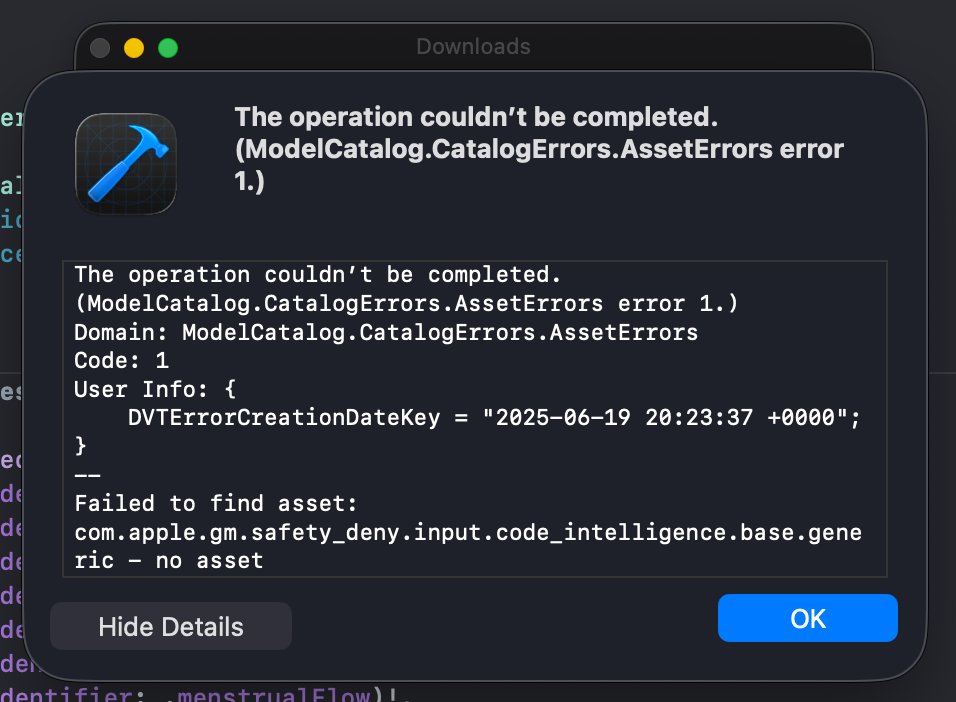Screen dimensions: 956x702
Task: Click the com.apple.gm.safety_deny asset identifier text
Action: (468, 546)
